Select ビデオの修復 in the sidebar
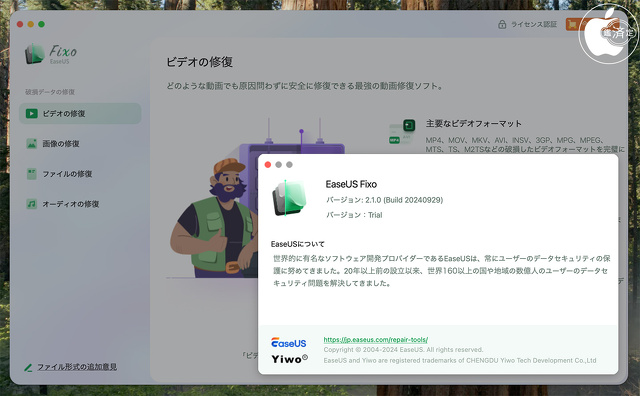Viewport: 640px width, 396px height. click(80, 113)
